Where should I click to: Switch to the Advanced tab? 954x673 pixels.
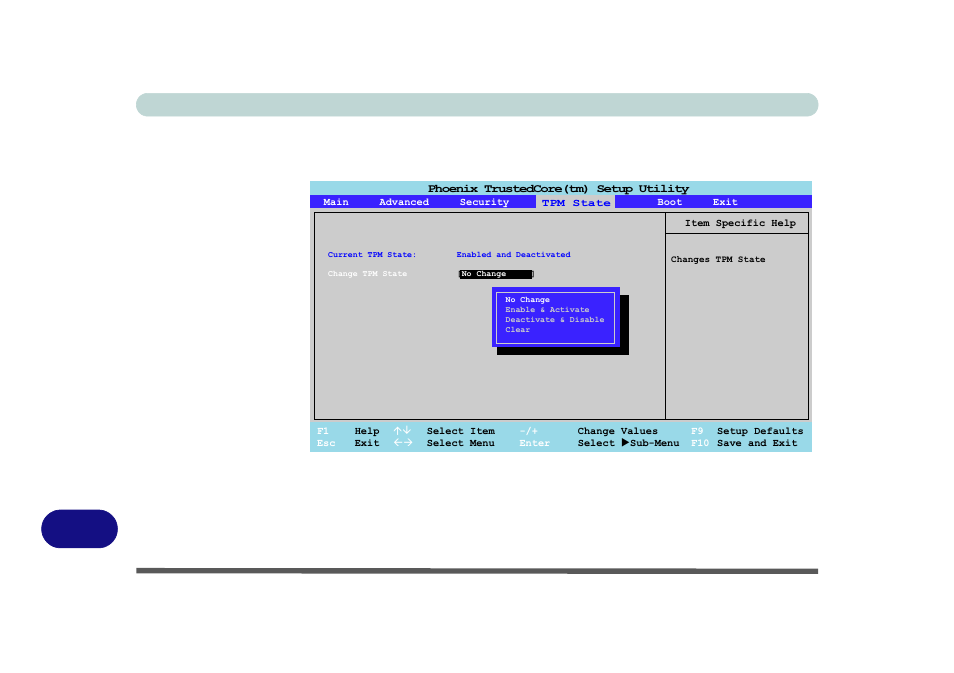pos(404,202)
